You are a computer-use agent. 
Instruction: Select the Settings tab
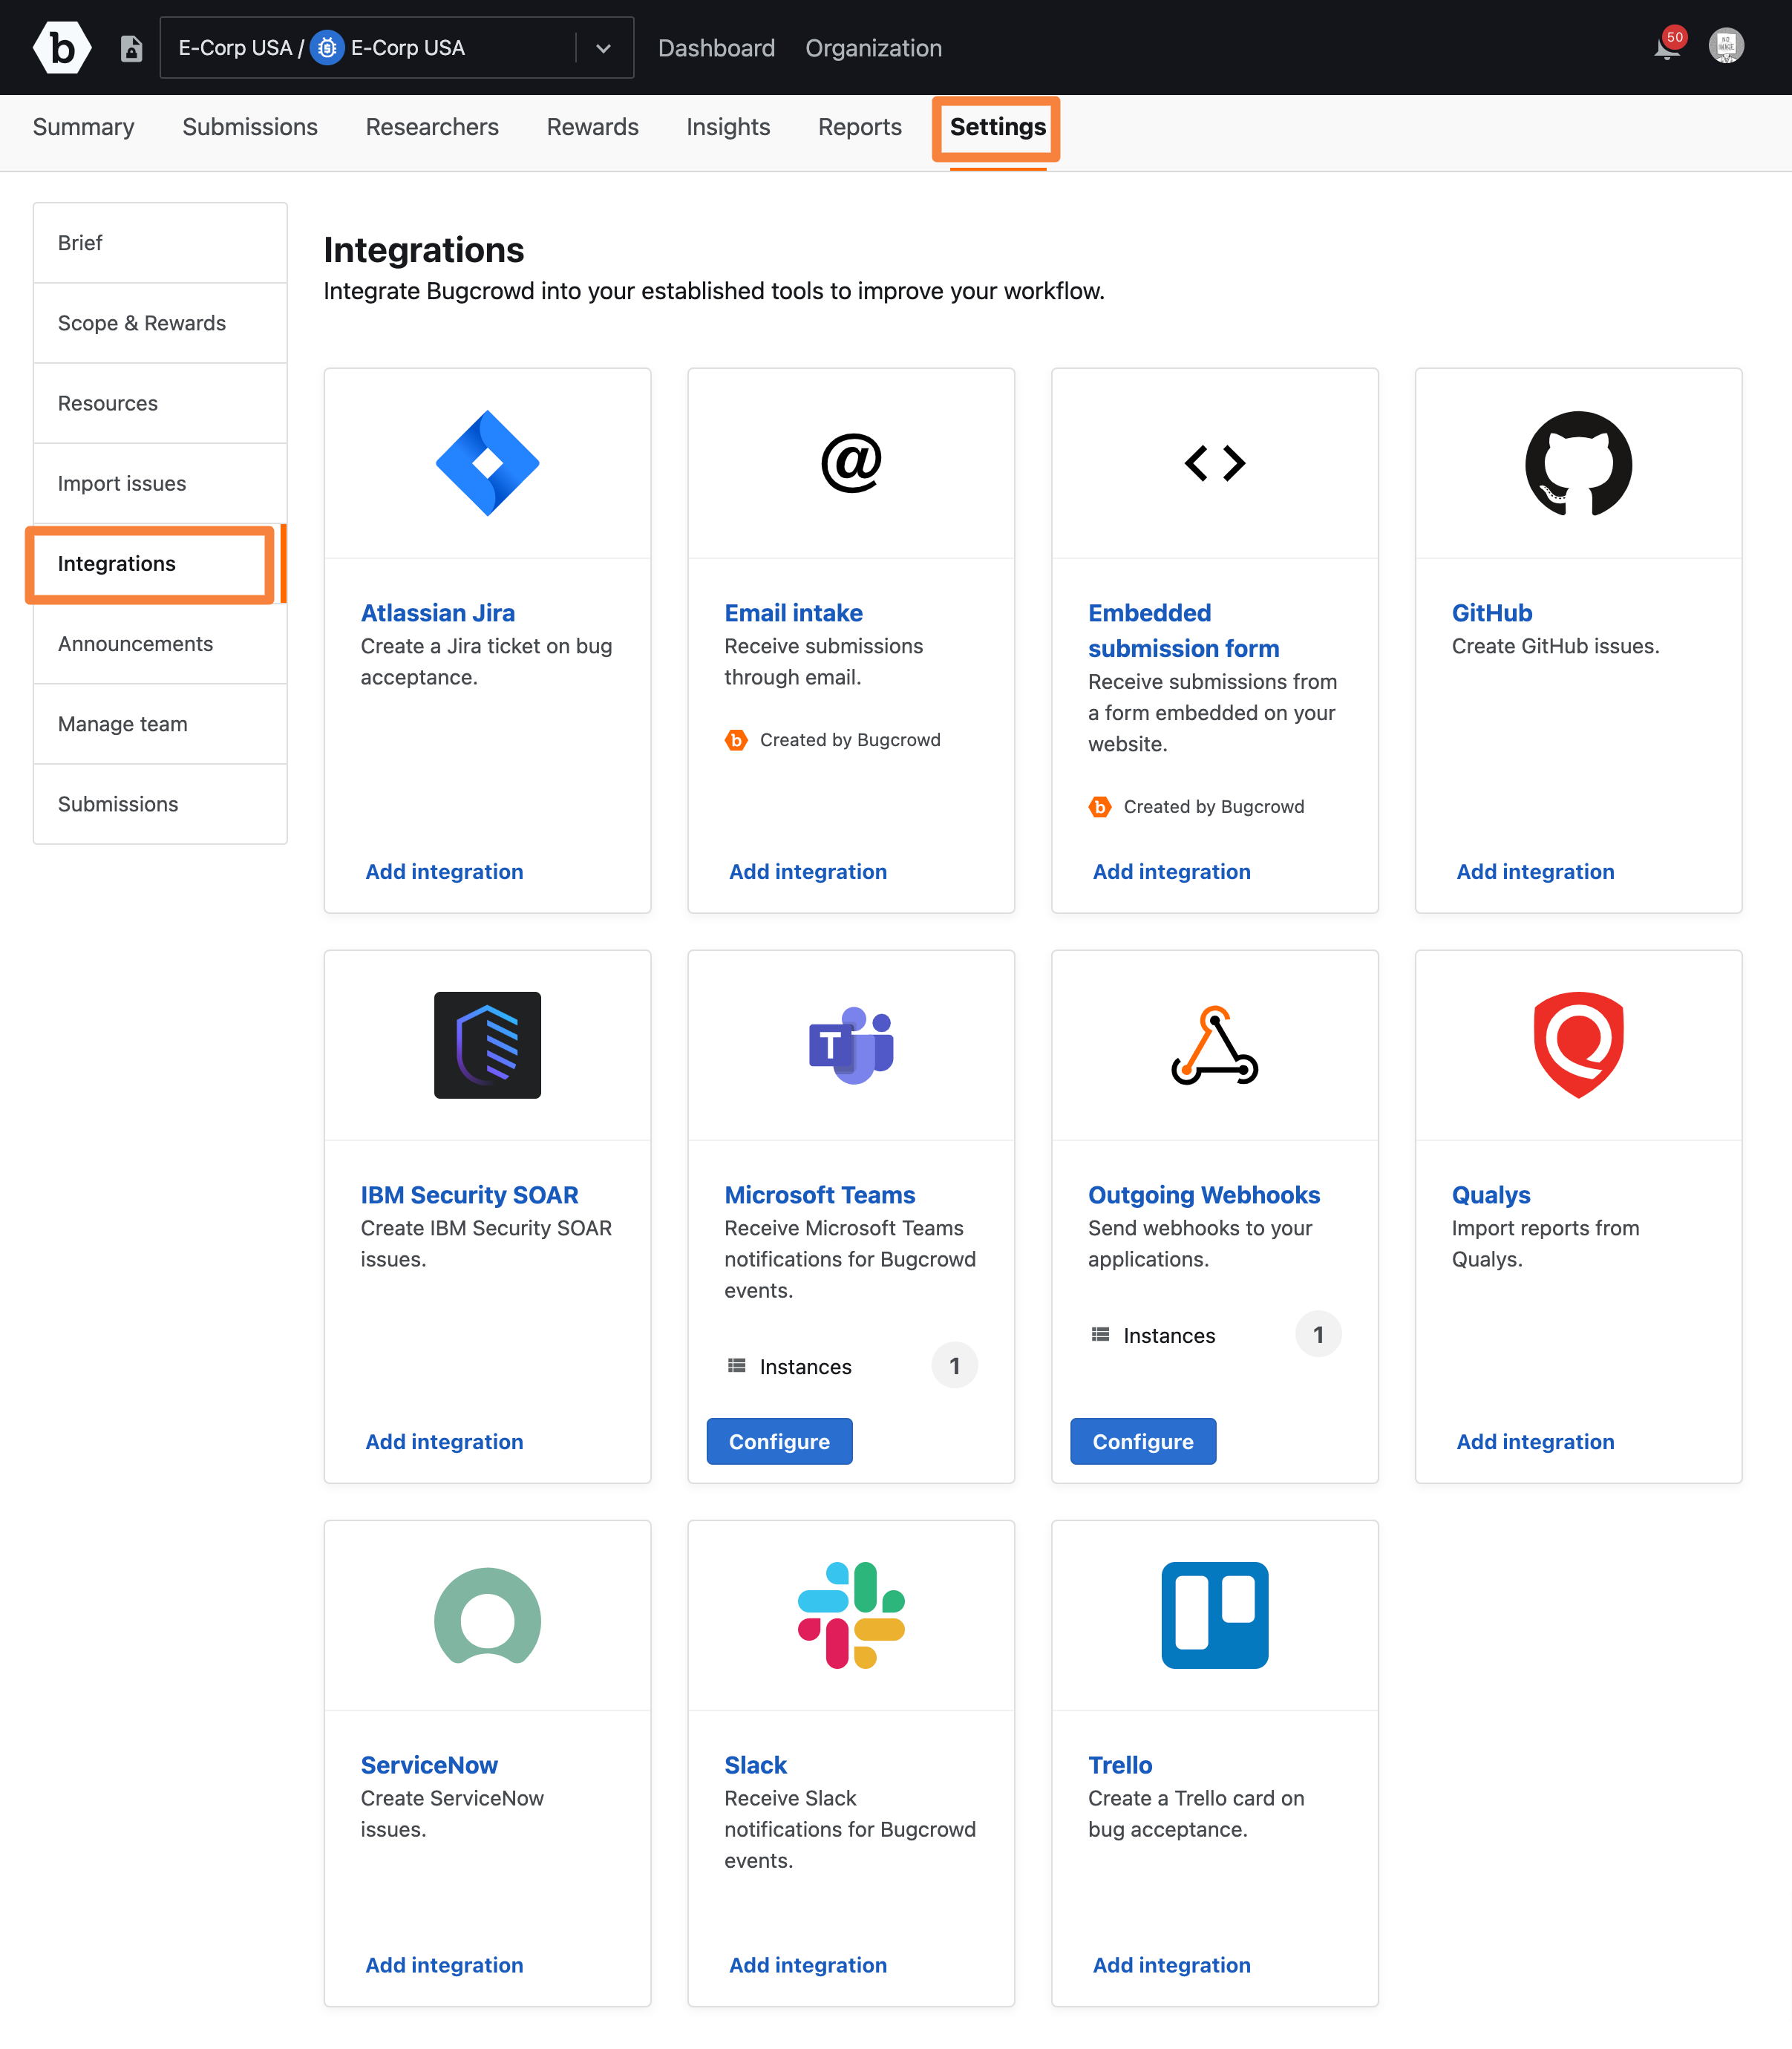pyautogui.click(x=997, y=127)
